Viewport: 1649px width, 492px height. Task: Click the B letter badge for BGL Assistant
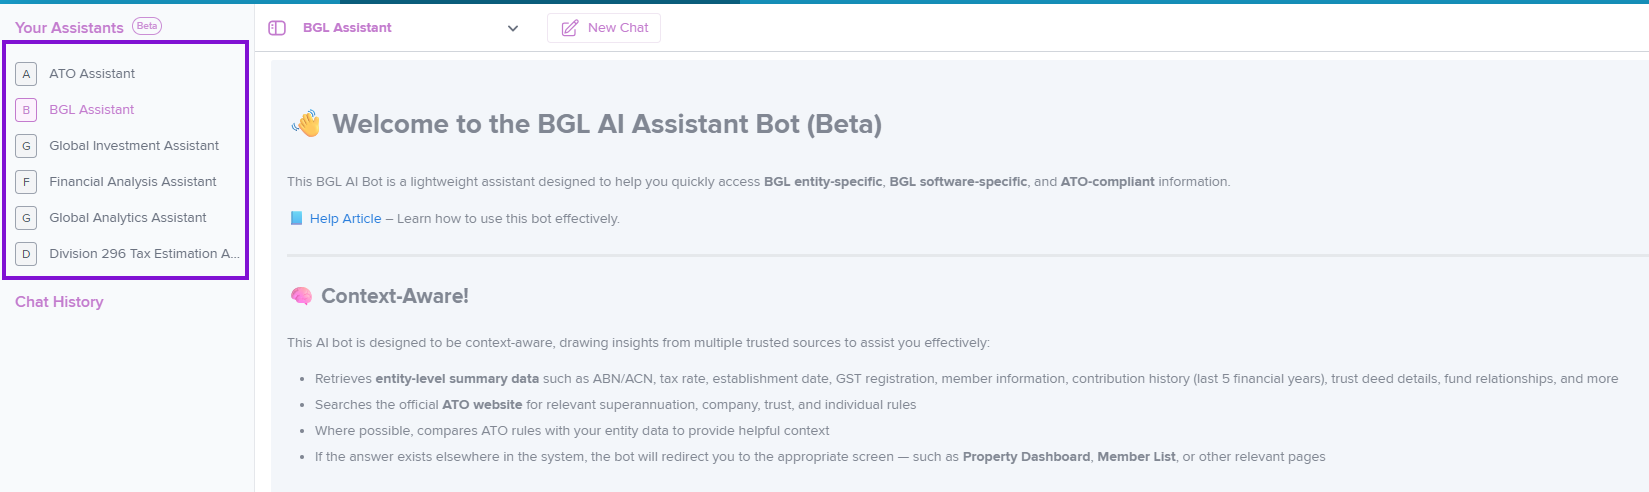[x=26, y=110]
